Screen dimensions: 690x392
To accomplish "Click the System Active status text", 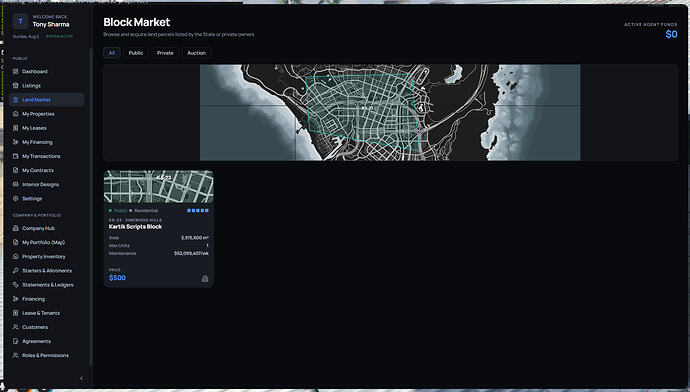I will [x=59, y=37].
